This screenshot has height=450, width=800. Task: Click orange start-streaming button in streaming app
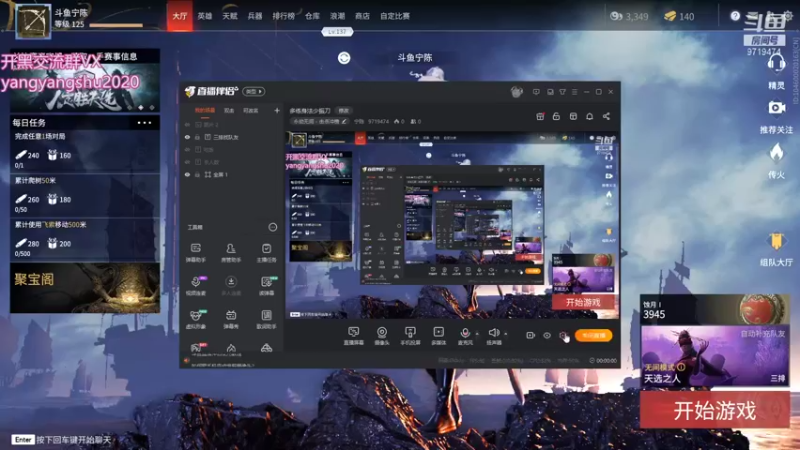pyautogui.click(x=593, y=335)
